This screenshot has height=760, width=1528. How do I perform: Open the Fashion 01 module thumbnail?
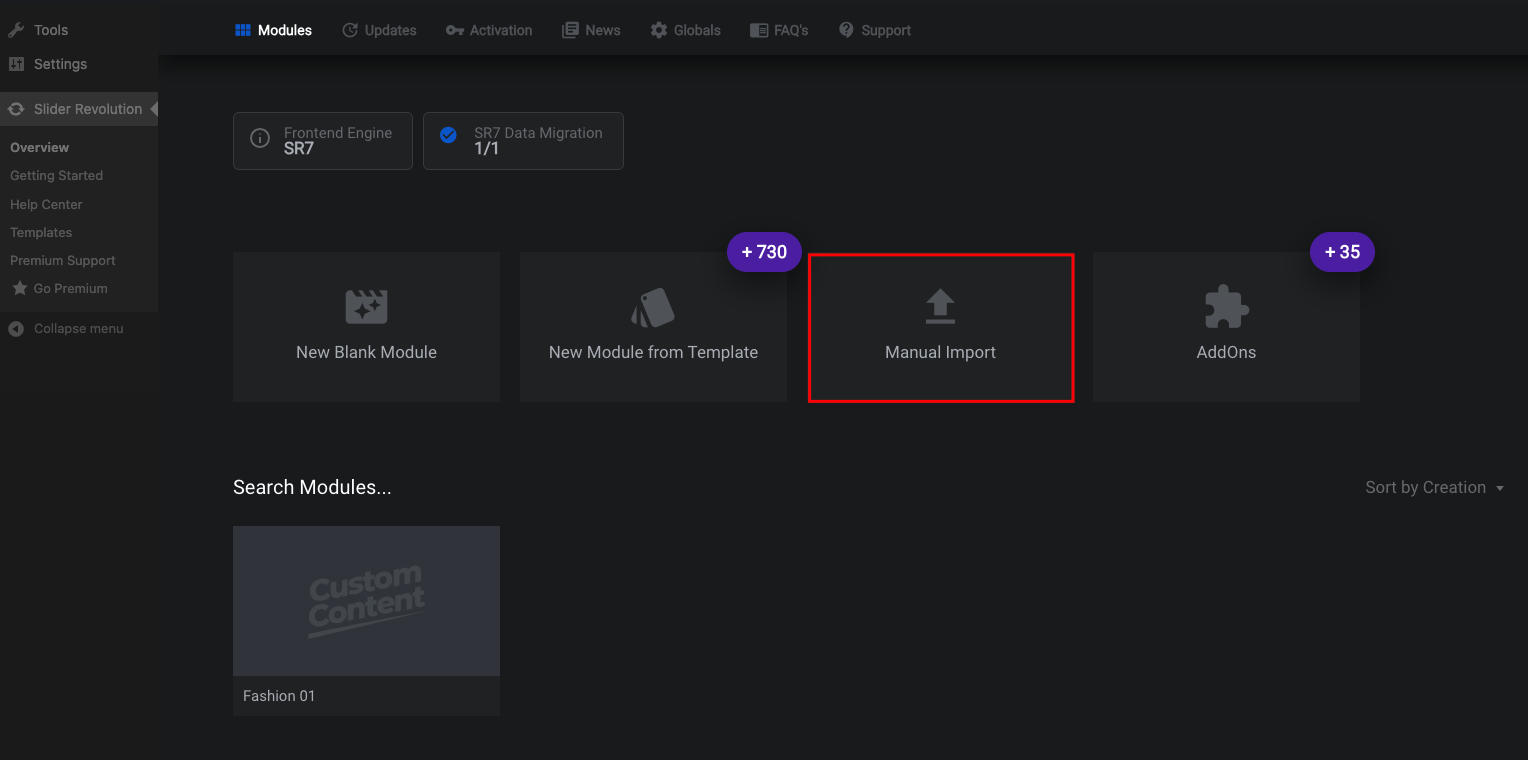[366, 601]
